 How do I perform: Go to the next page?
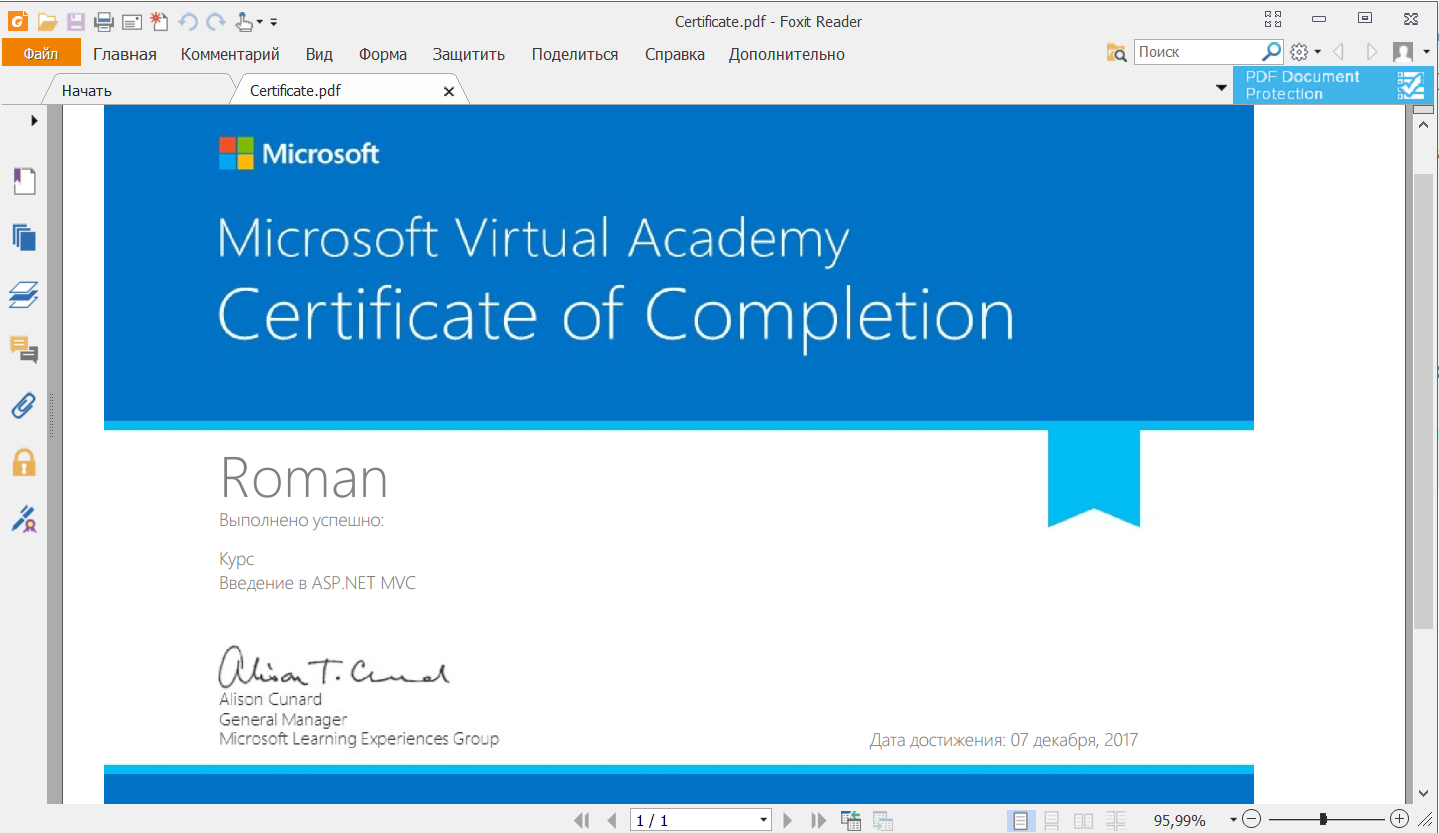click(x=788, y=821)
